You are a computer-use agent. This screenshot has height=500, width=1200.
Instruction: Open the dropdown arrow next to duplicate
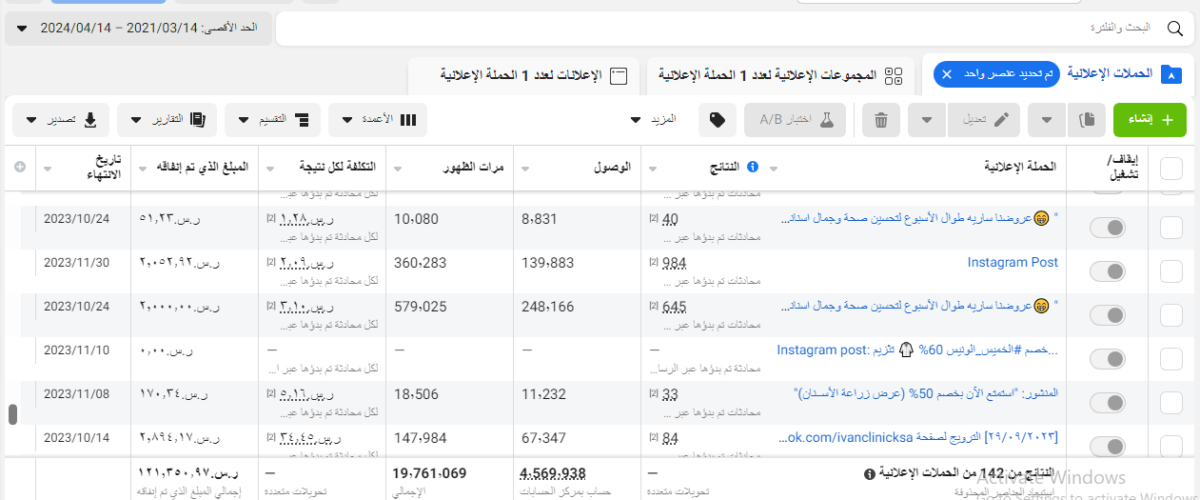[x=1046, y=120]
